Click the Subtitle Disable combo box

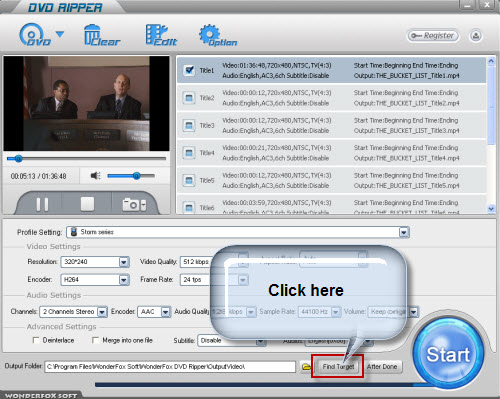[231, 341]
